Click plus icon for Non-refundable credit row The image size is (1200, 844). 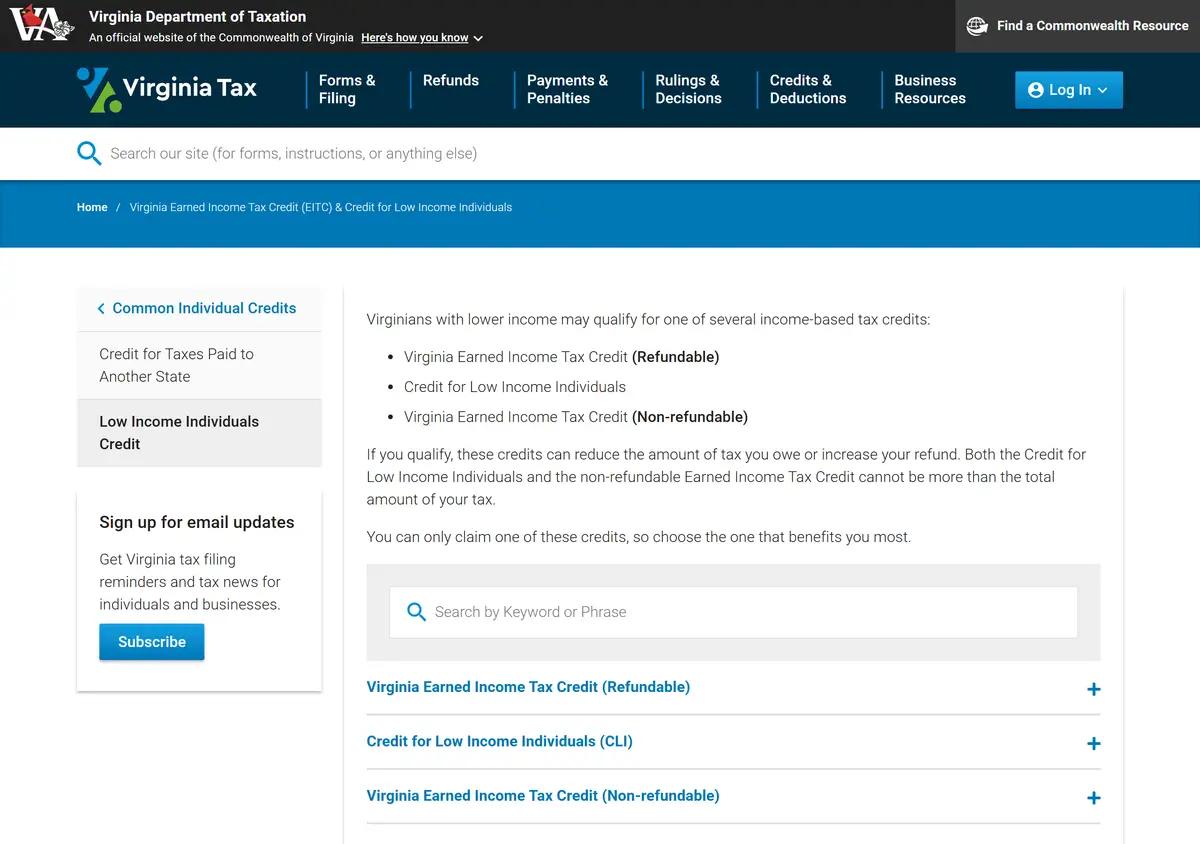tap(1094, 798)
